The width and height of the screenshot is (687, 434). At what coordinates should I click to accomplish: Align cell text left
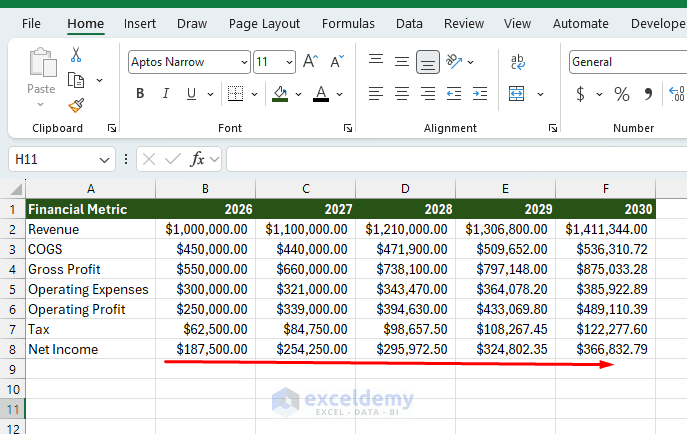point(376,93)
